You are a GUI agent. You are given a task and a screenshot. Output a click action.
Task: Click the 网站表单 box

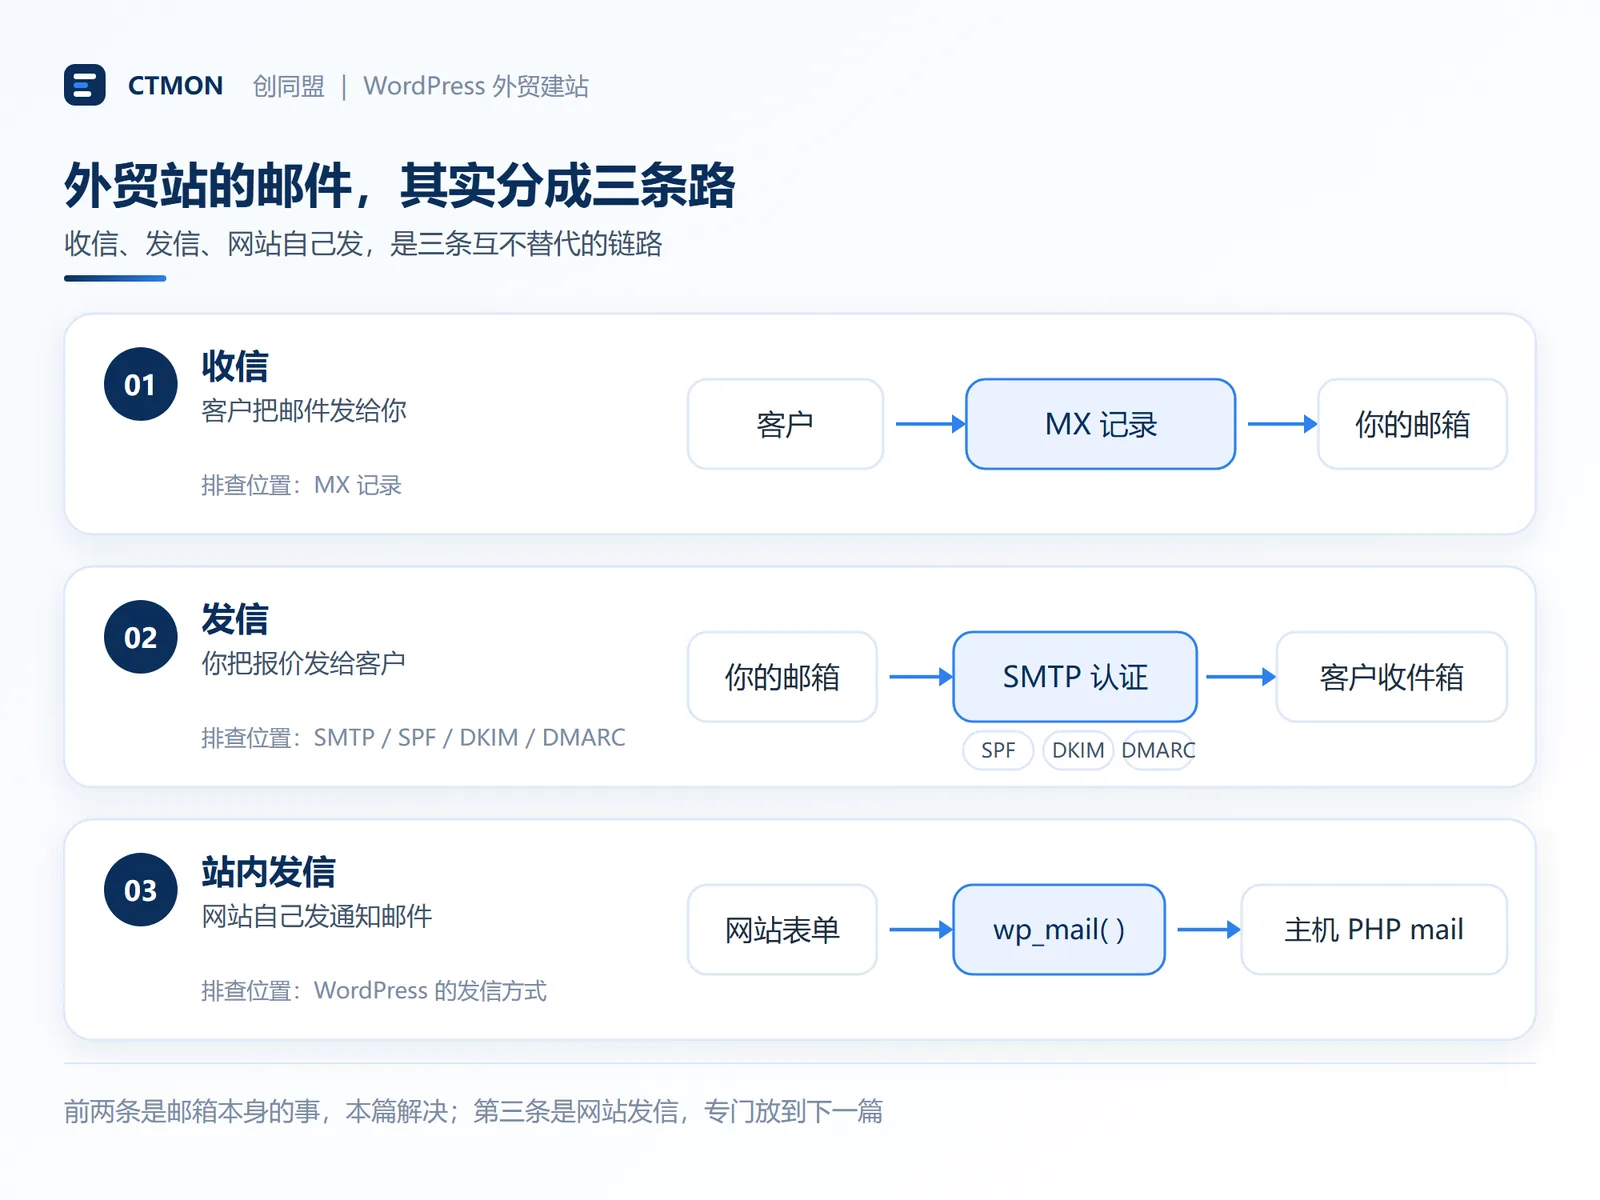[782, 930]
